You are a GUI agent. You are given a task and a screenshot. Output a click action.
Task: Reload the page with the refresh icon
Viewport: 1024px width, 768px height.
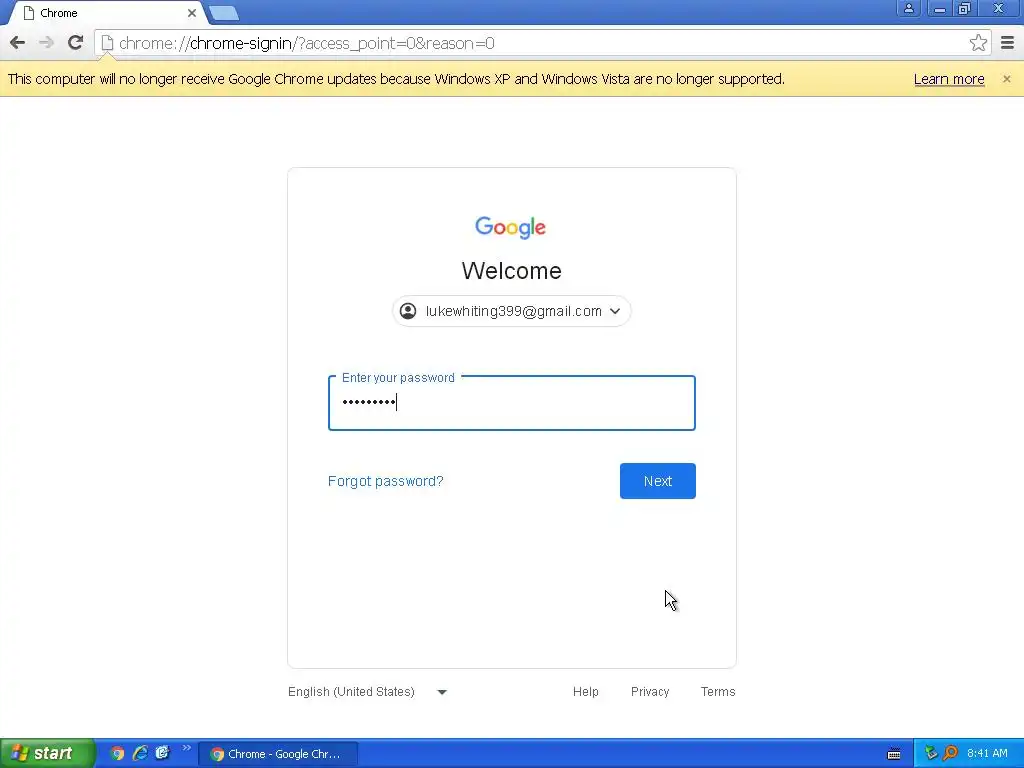click(76, 43)
